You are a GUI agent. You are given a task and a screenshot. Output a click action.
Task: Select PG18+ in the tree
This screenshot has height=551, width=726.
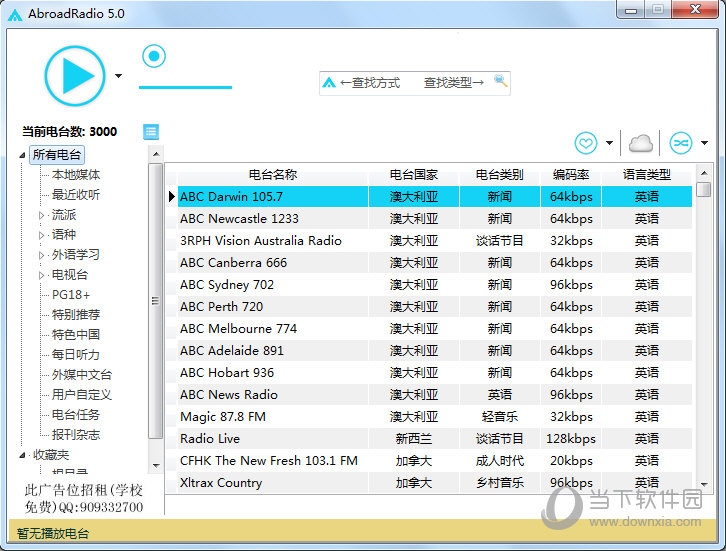pyautogui.click(x=71, y=295)
